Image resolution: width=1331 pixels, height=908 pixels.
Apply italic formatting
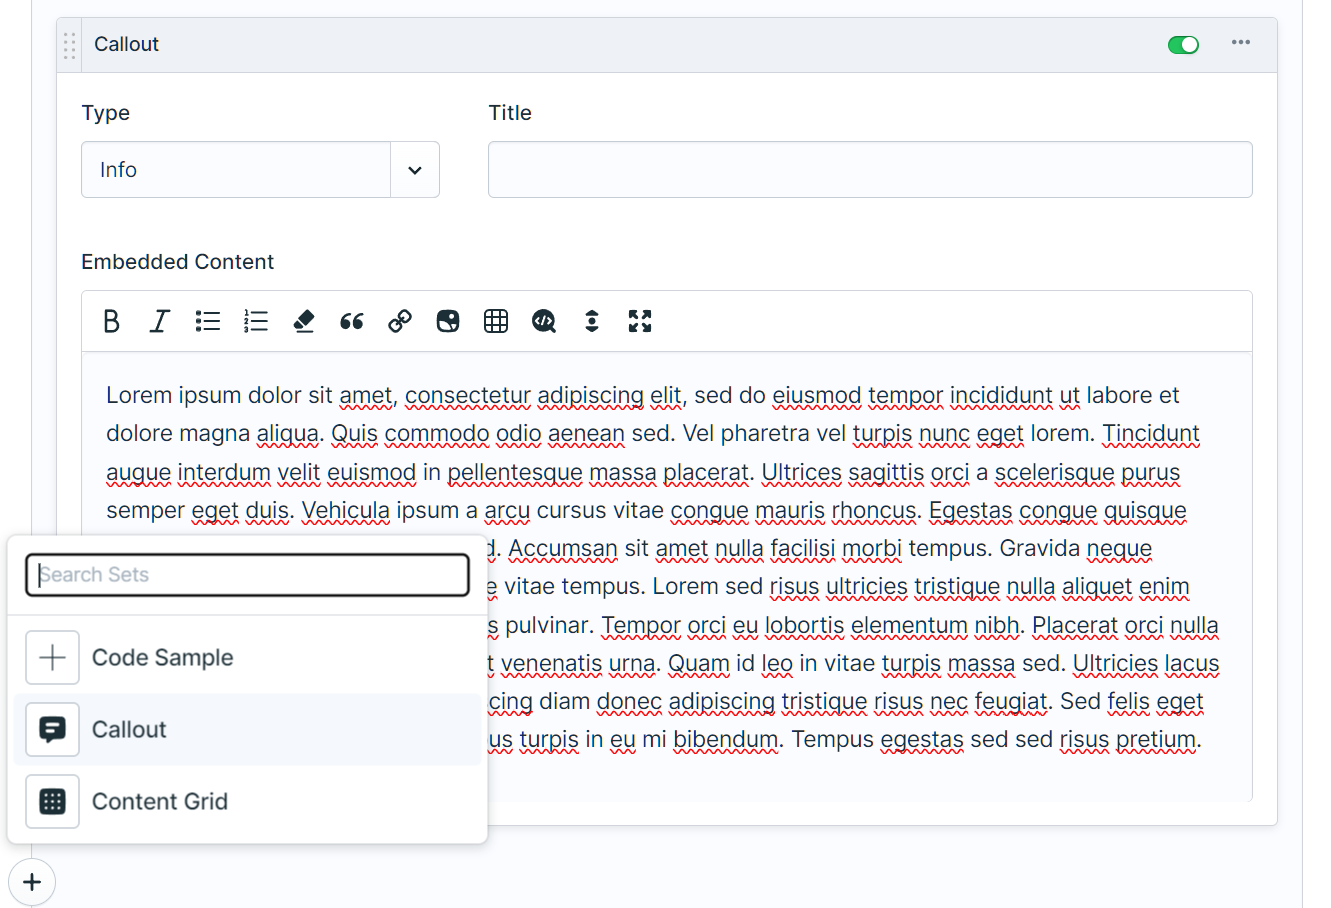[159, 321]
